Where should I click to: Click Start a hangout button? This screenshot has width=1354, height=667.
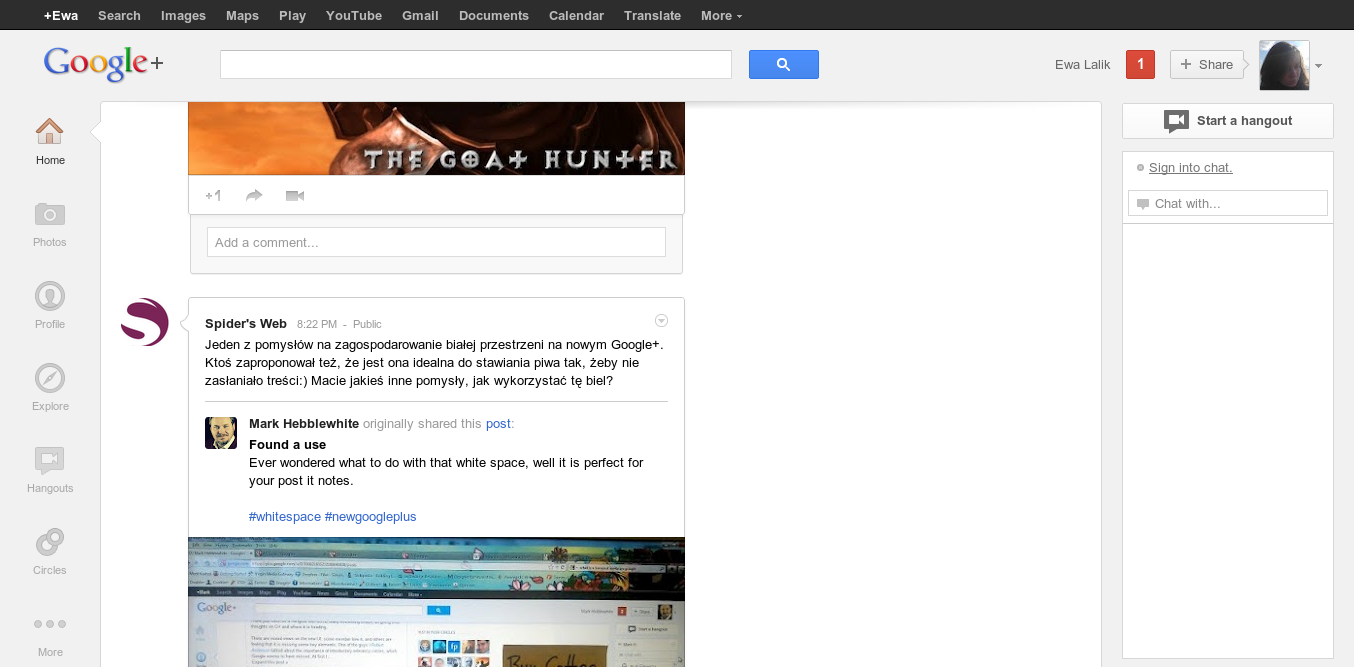(1228, 121)
